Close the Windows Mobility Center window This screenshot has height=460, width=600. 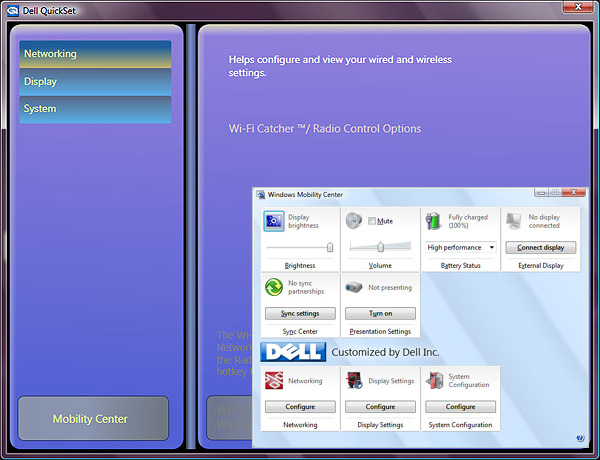(x=574, y=192)
